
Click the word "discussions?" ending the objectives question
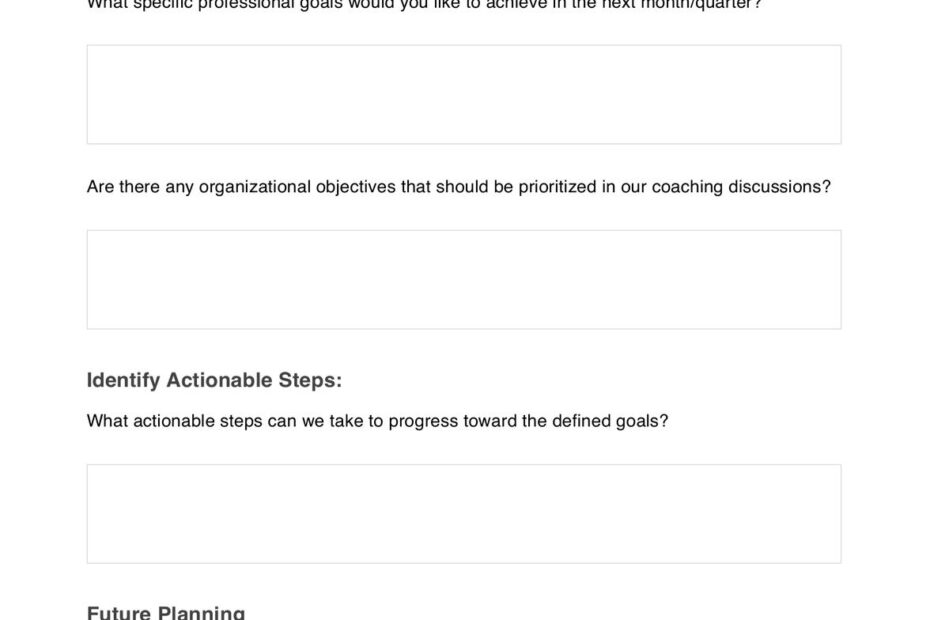[x=779, y=187]
